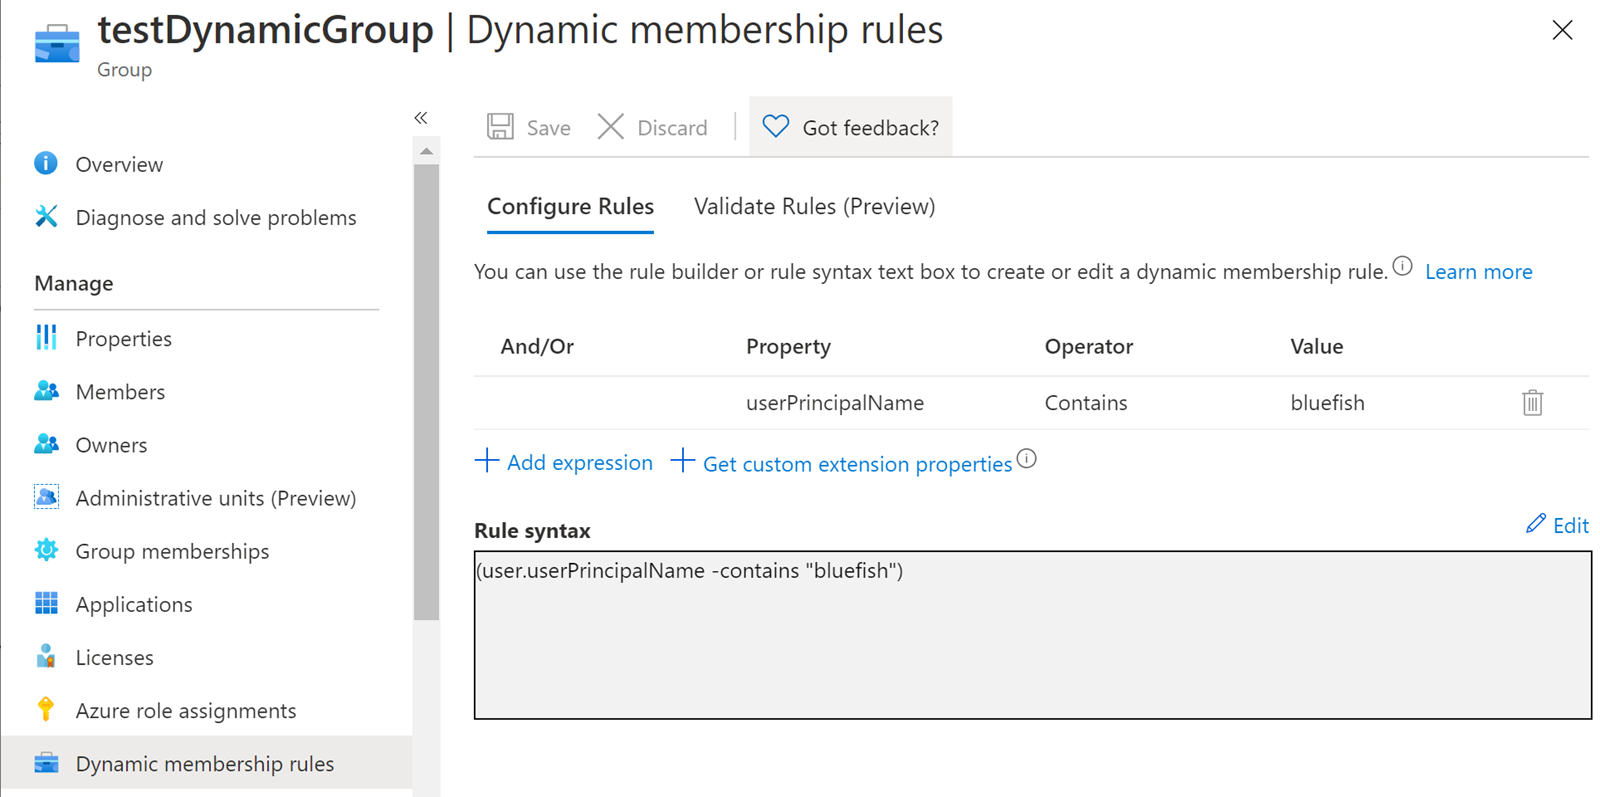
Task: Click the Properties bars icon
Action: [46, 338]
